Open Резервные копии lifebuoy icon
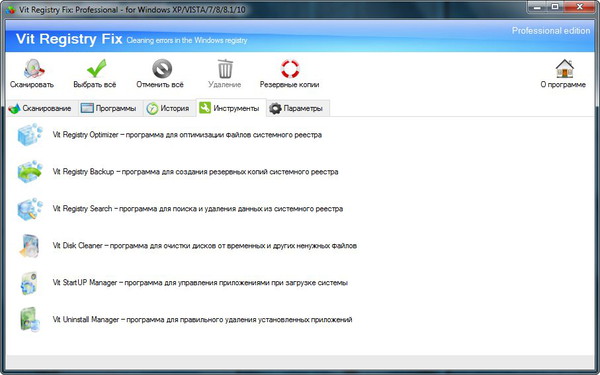 290,69
